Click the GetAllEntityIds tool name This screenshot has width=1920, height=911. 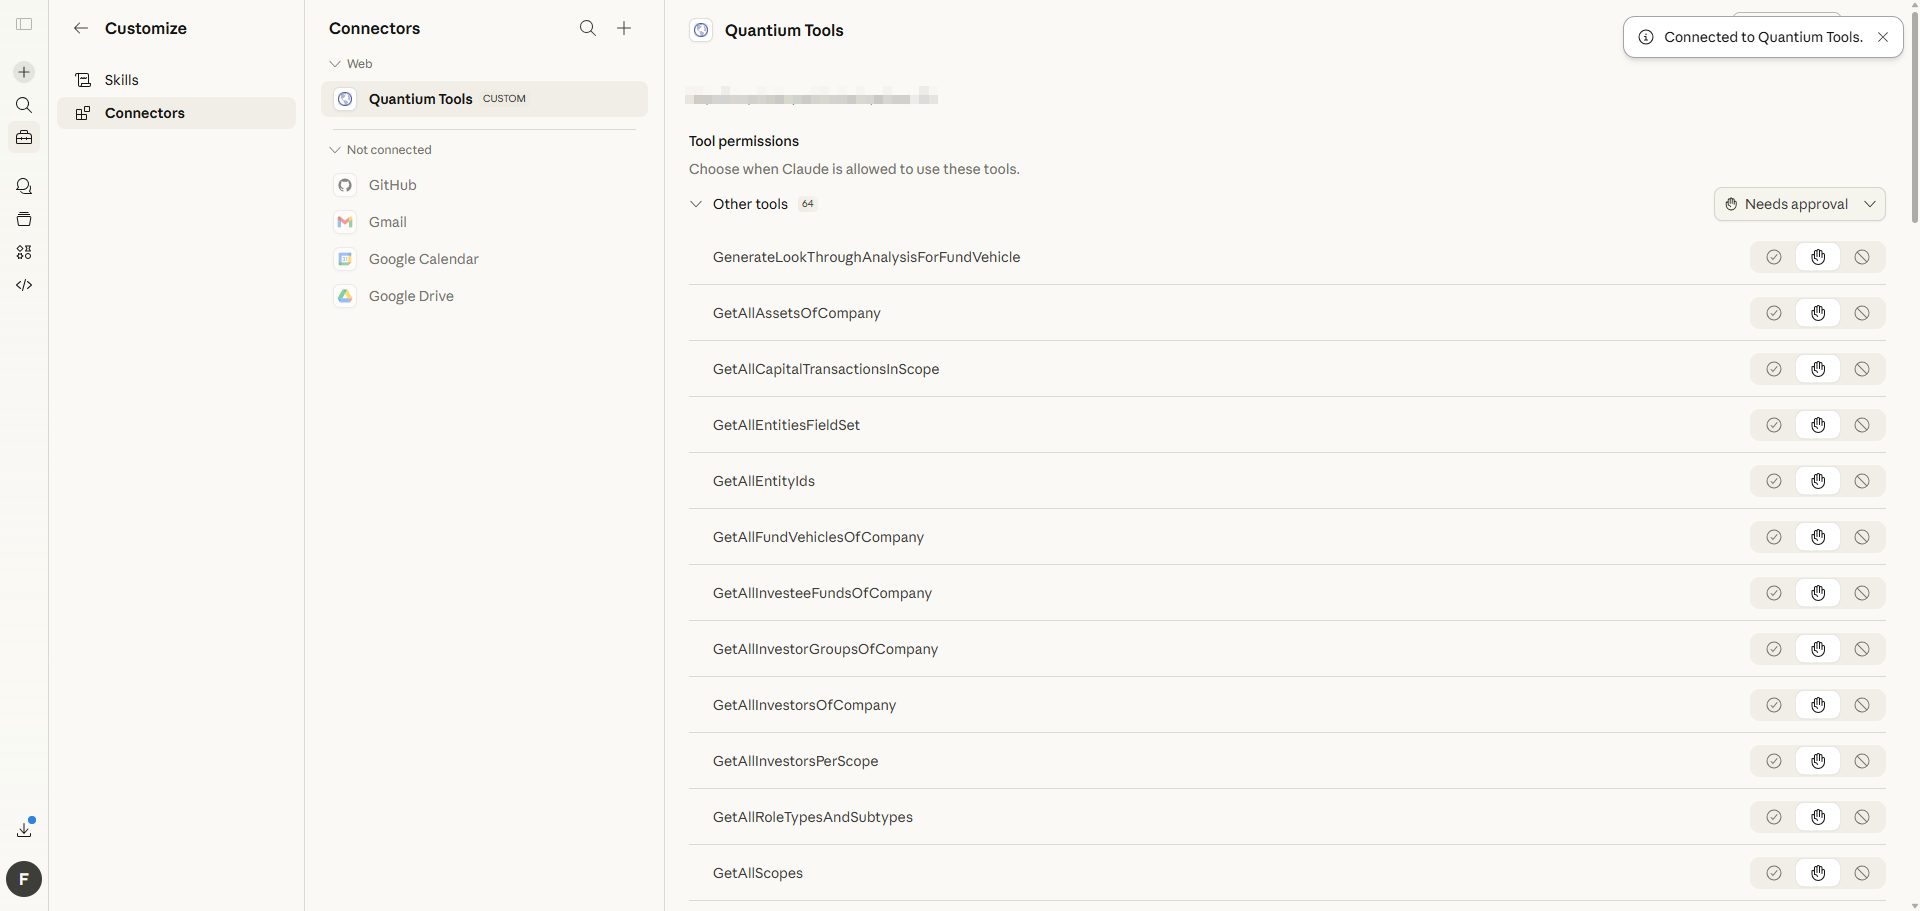[x=764, y=481]
